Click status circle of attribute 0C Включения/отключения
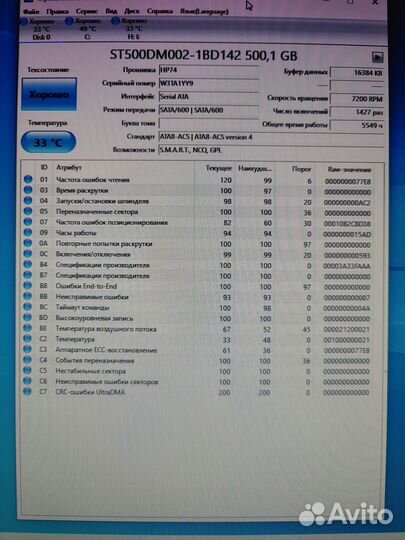This screenshot has height=540, width=405. pyautogui.click(x=28, y=253)
